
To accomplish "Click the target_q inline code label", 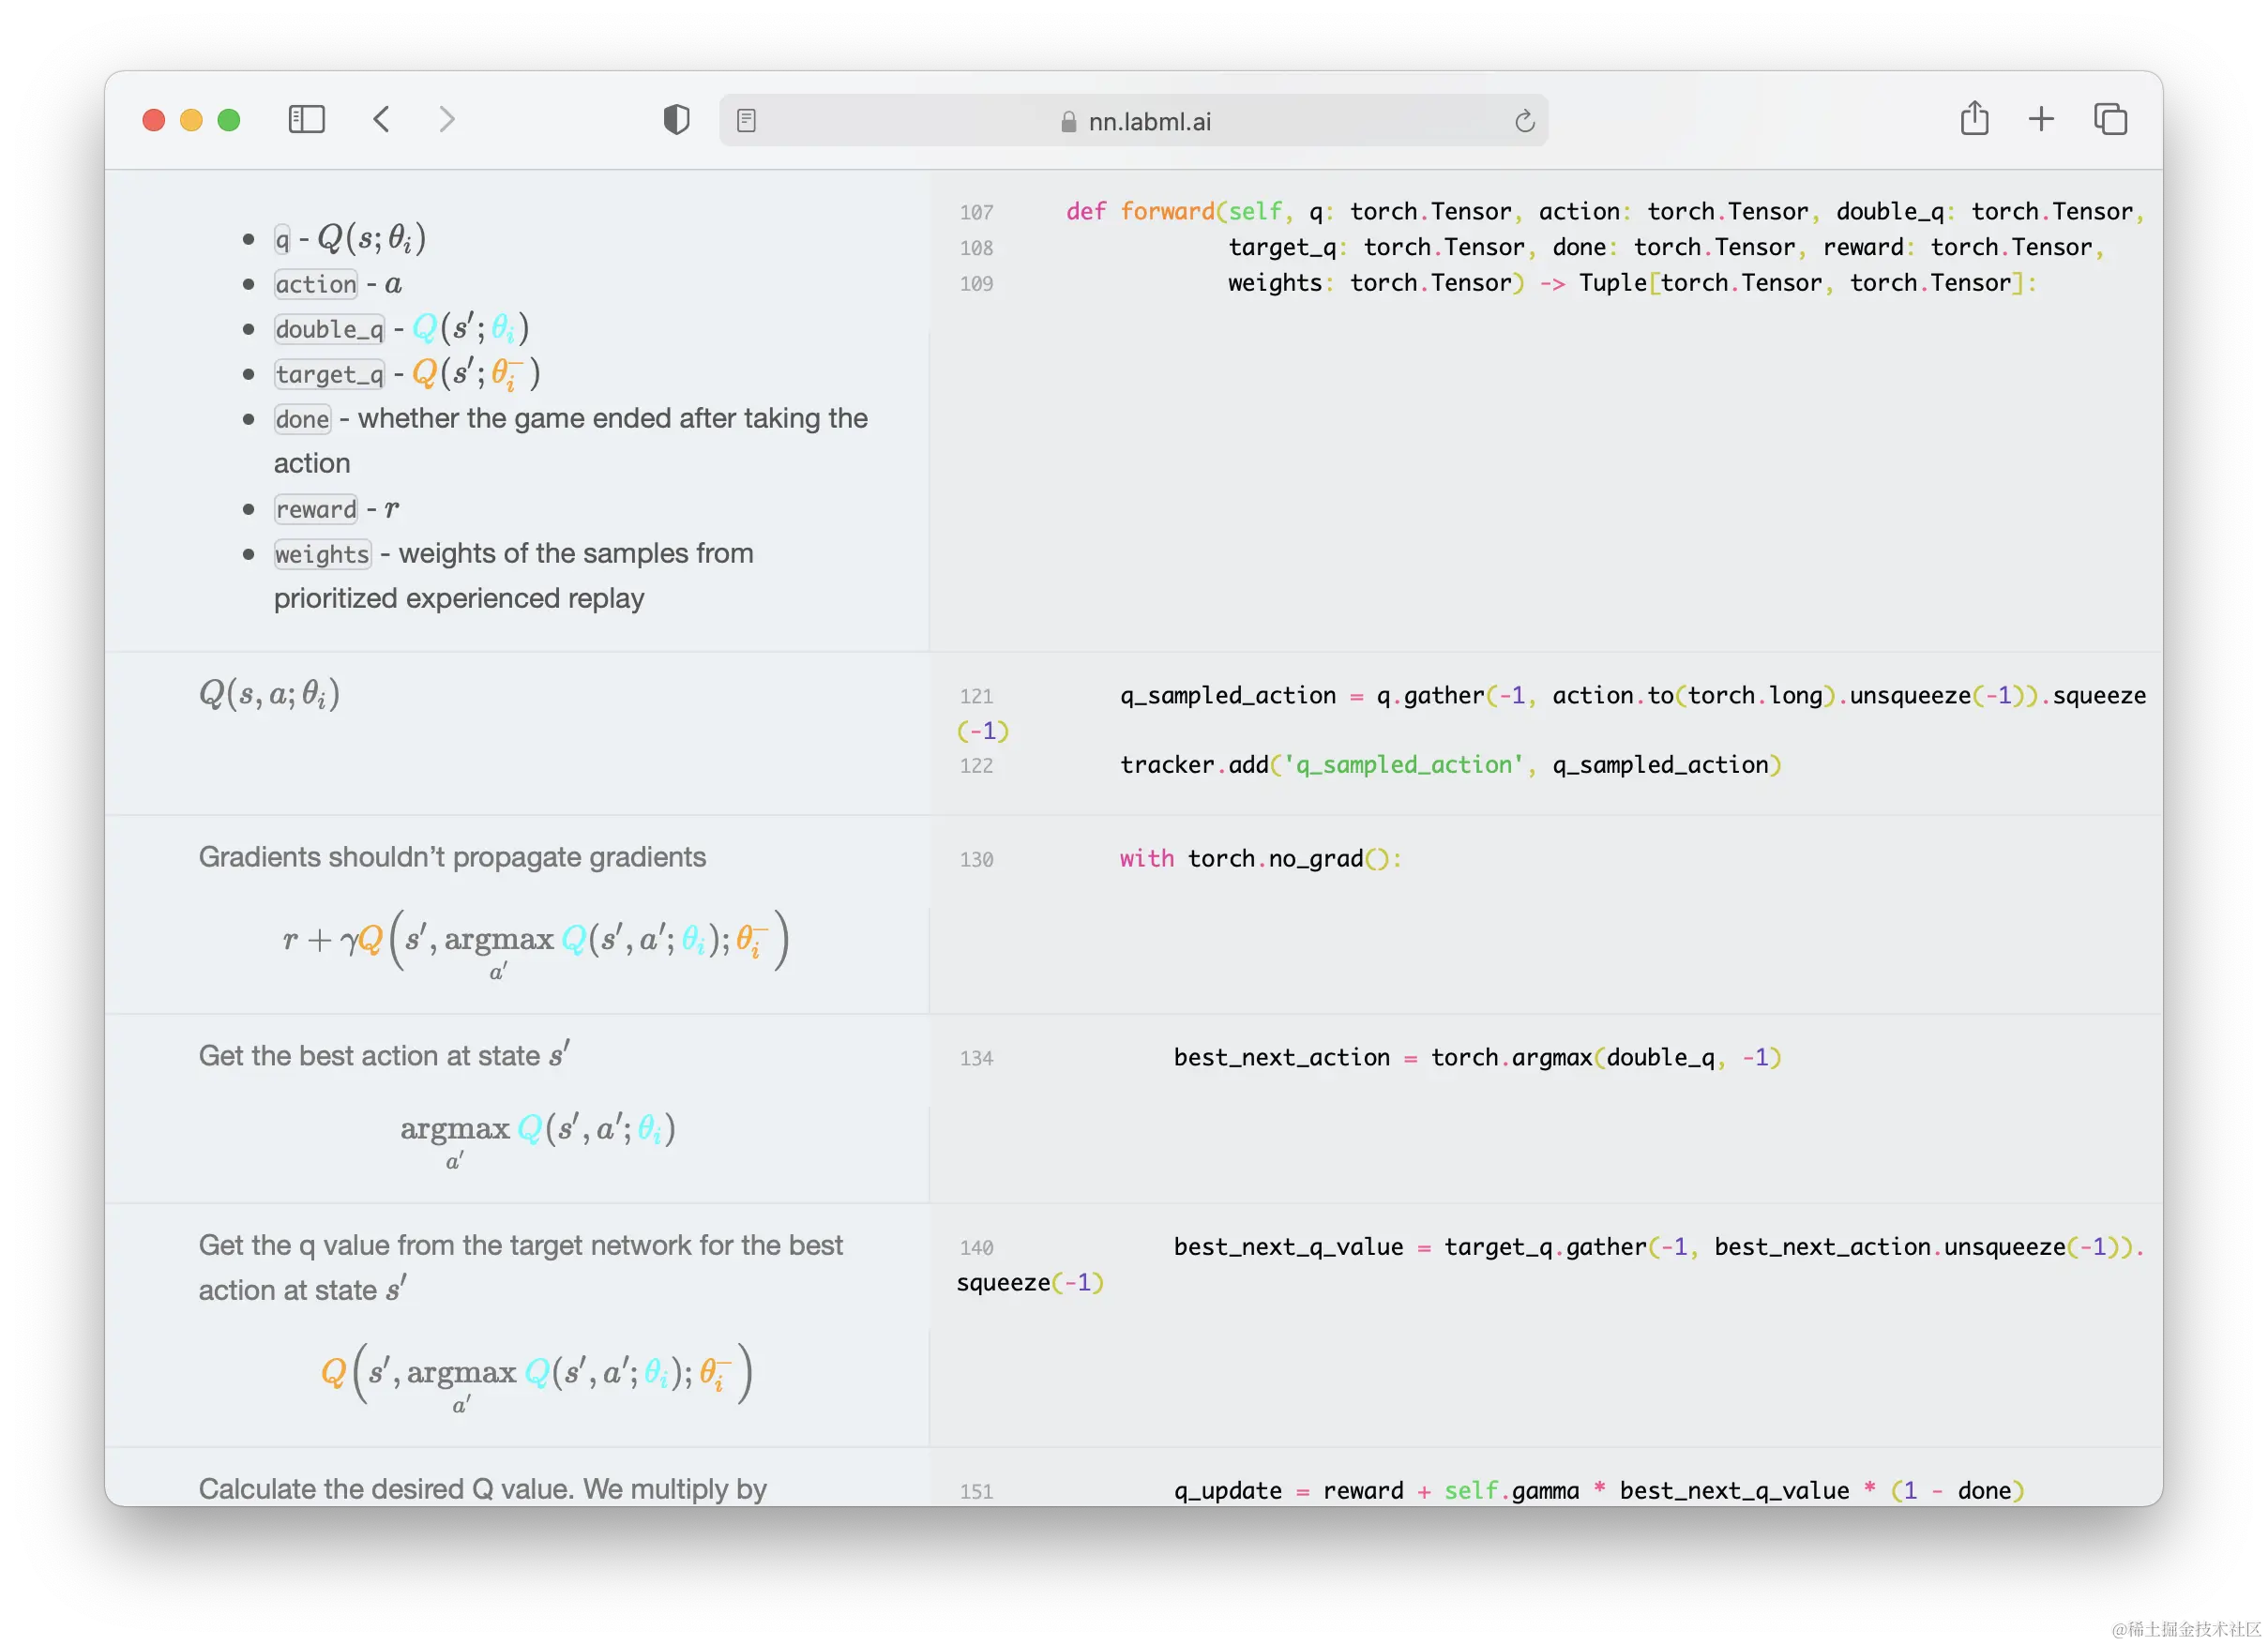I will [x=329, y=374].
